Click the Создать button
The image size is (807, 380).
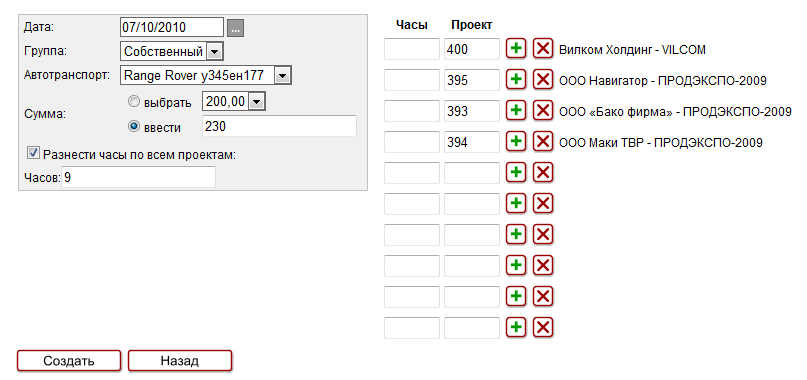point(69,360)
